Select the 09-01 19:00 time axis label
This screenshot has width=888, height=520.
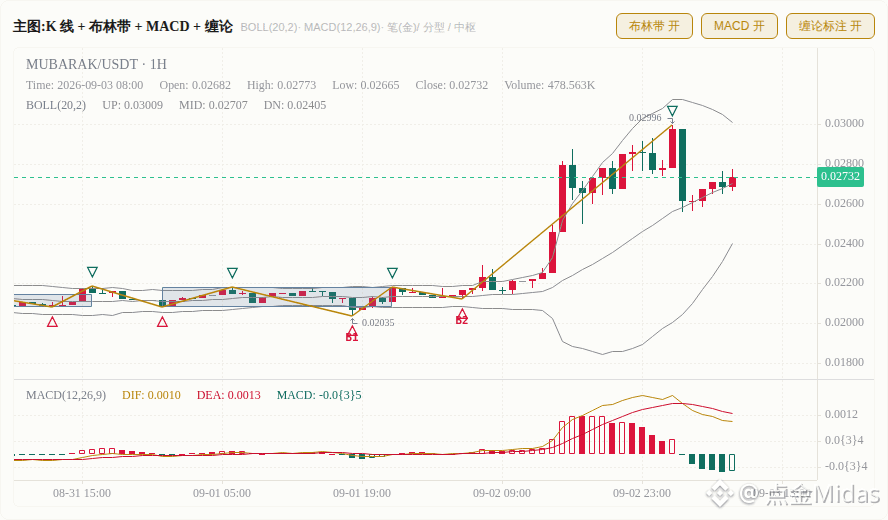pos(362,493)
